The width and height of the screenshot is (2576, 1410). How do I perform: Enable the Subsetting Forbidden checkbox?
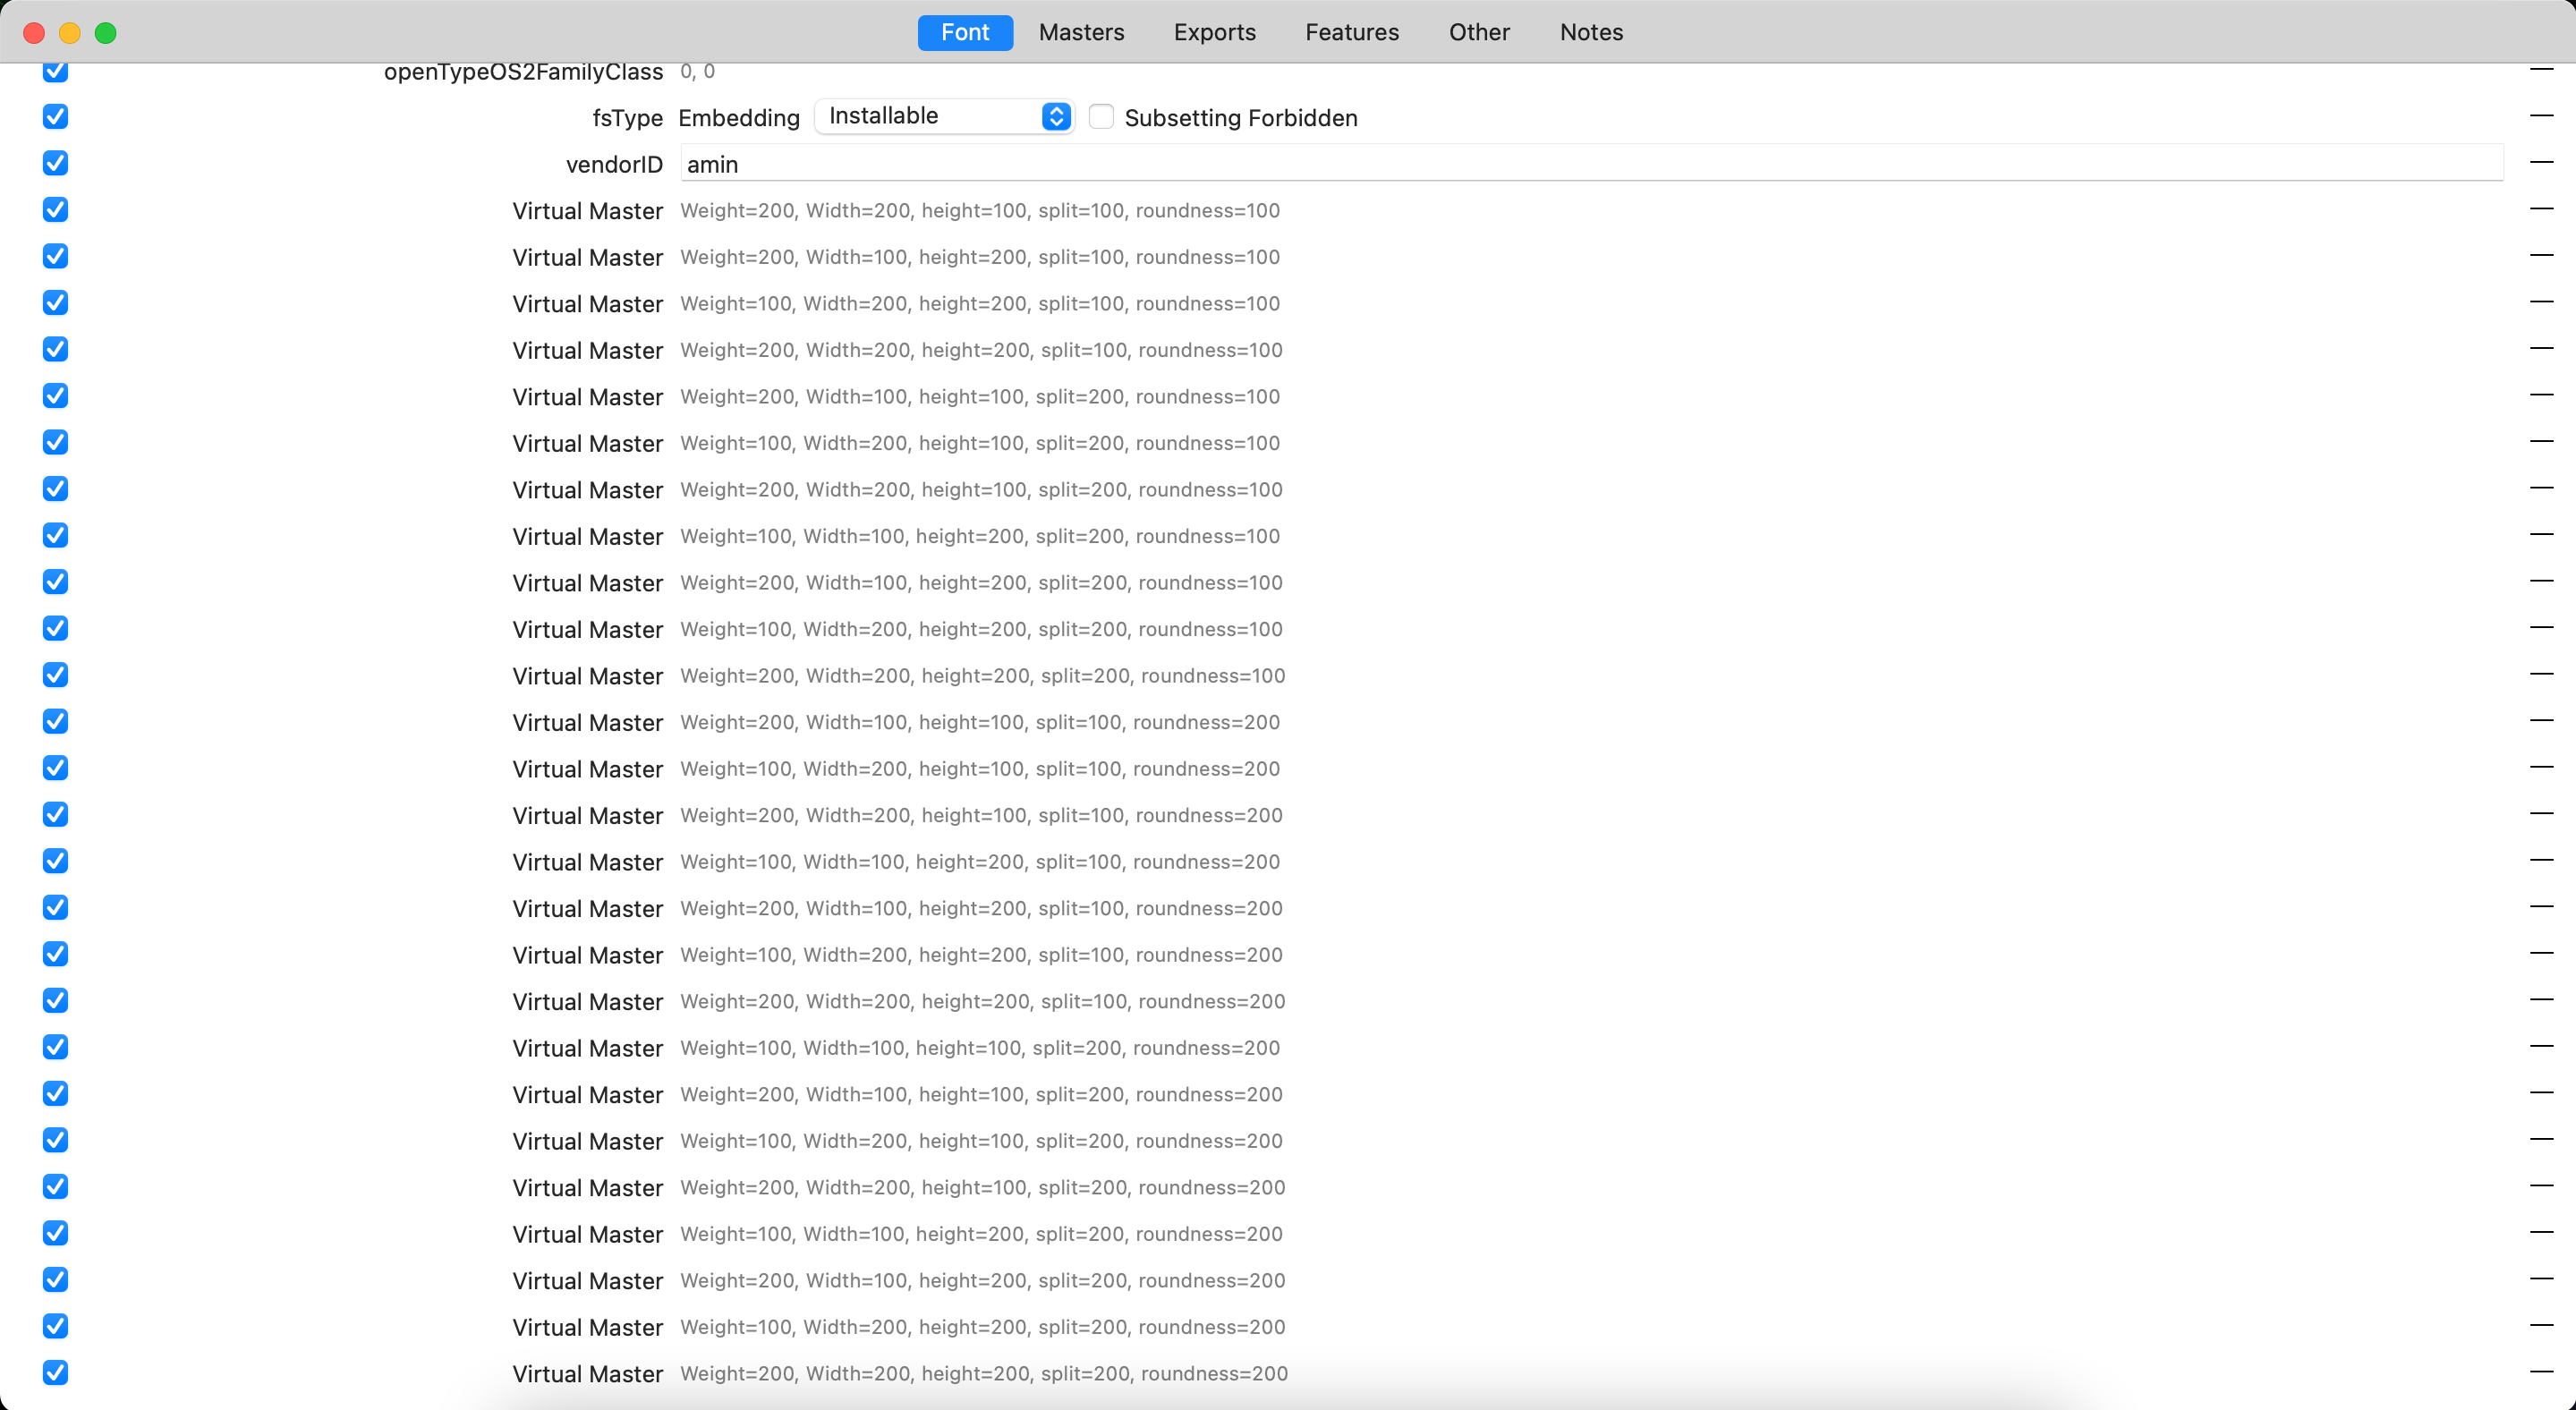pos(1101,117)
